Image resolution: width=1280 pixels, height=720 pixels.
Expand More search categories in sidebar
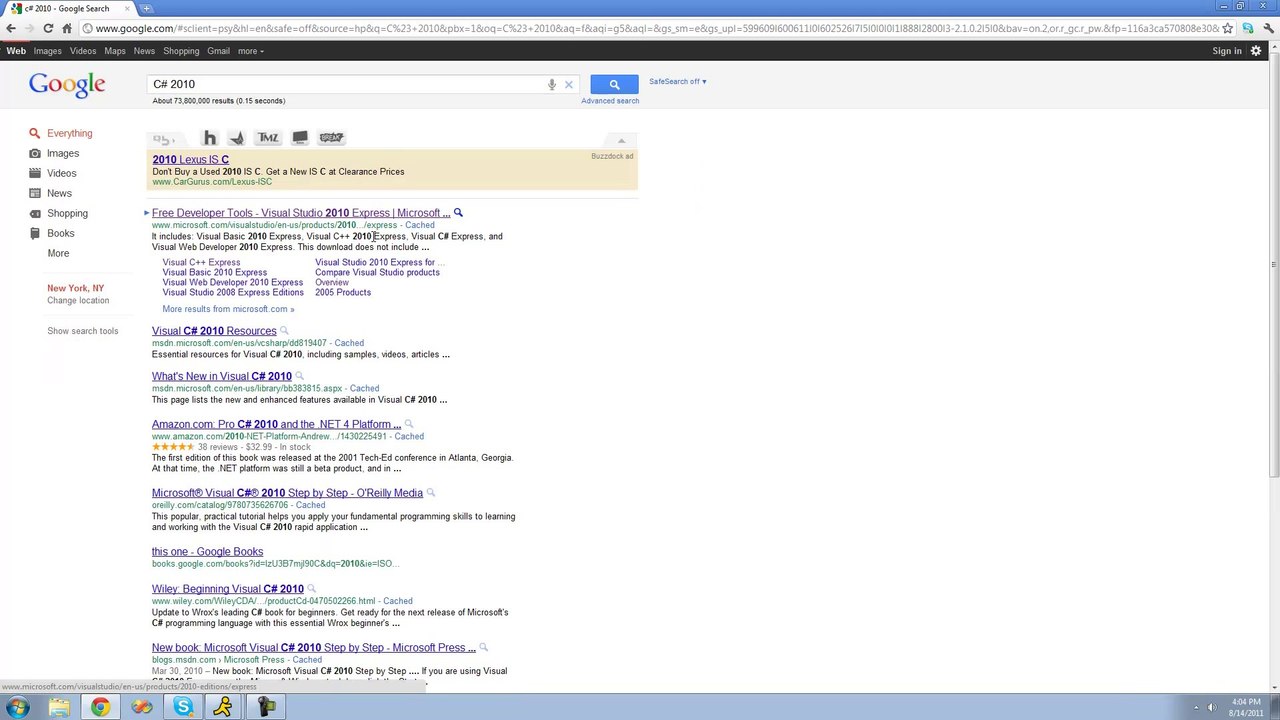58,254
